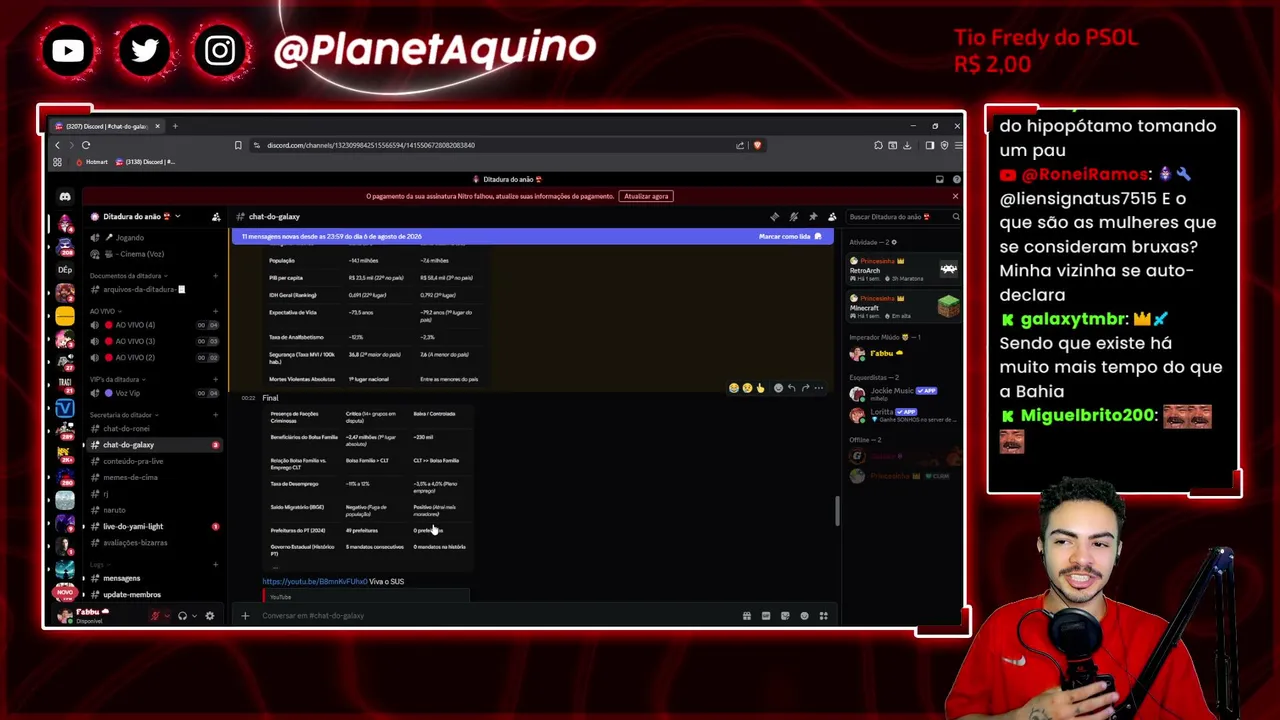Open a new browser tab
The image size is (1280, 720).
tap(175, 126)
